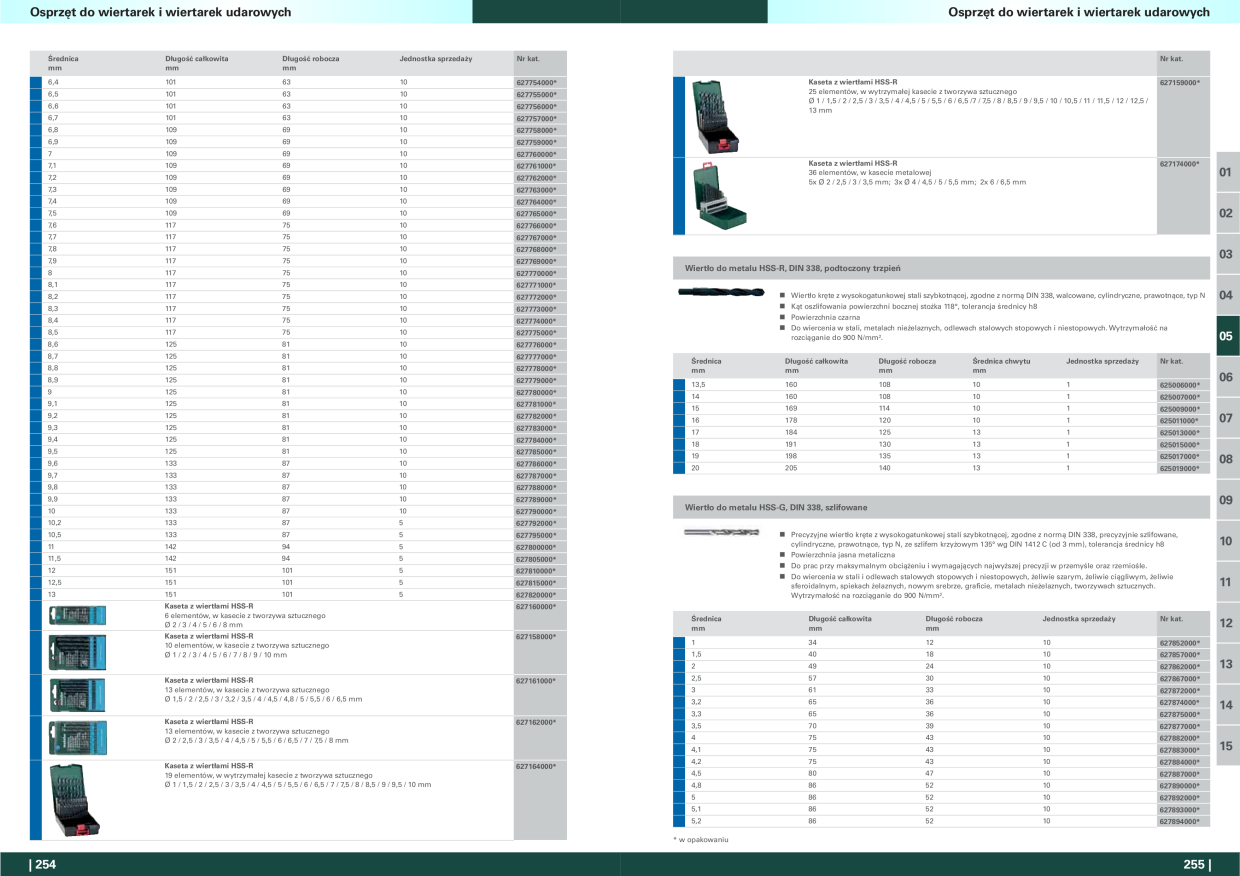Click the 'Powierzchnia czarna' bullet
Viewport: 1240px width, 876px height.
(x=825, y=317)
